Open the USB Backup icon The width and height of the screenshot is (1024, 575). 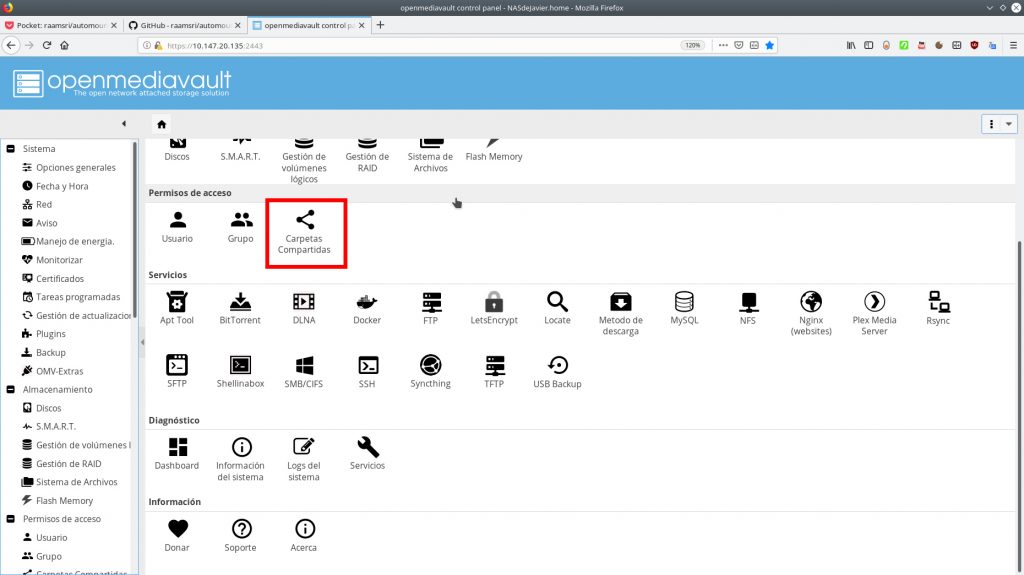coord(557,371)
